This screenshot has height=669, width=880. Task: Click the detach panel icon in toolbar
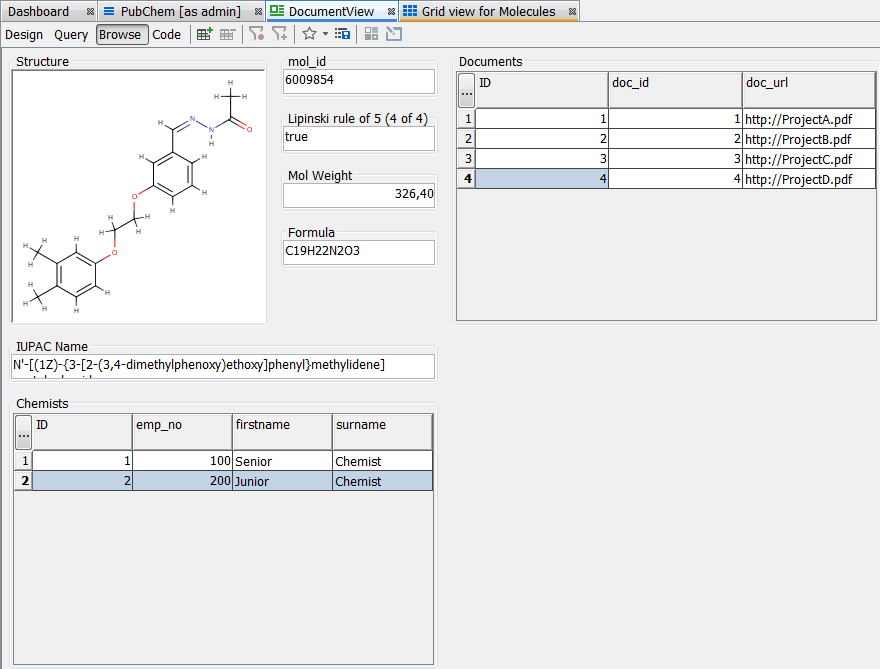point(394,34)
